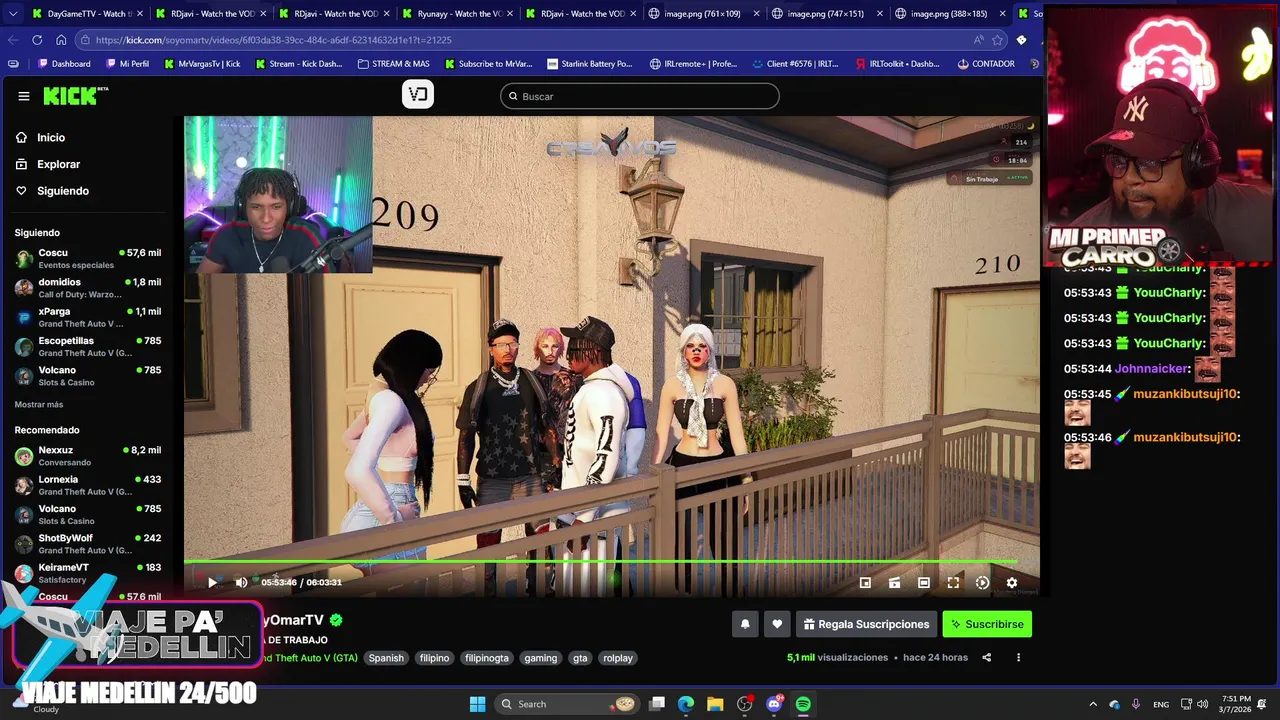Open CONTADOR bookmark
The image size is (1280, 720).
(x=986, y=64)
